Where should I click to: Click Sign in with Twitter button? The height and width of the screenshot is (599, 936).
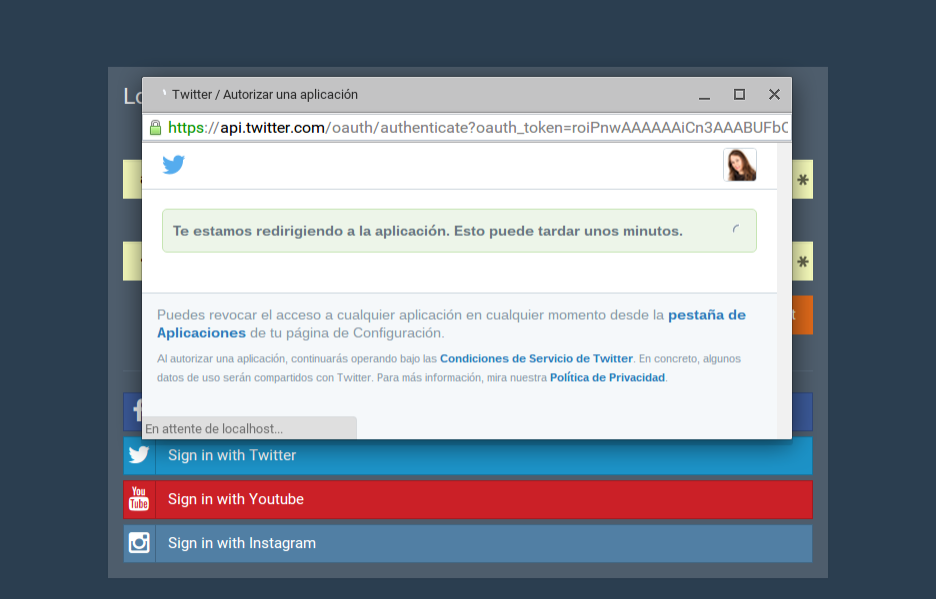468,456
